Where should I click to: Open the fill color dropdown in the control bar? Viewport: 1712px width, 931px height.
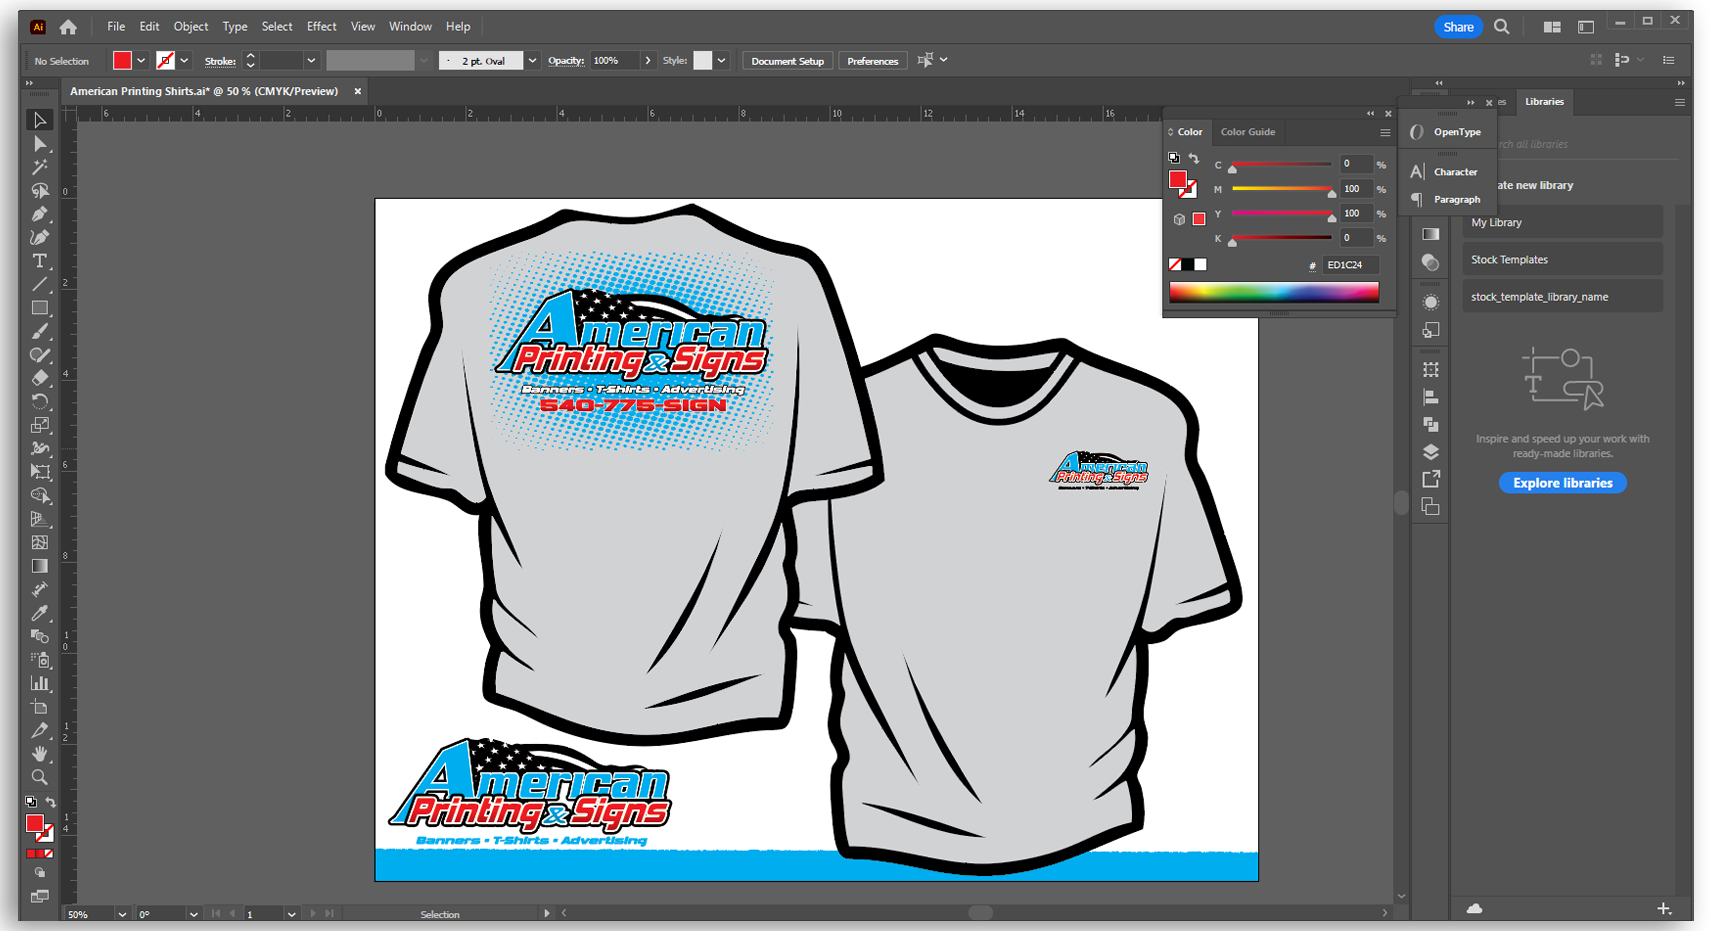141,60
